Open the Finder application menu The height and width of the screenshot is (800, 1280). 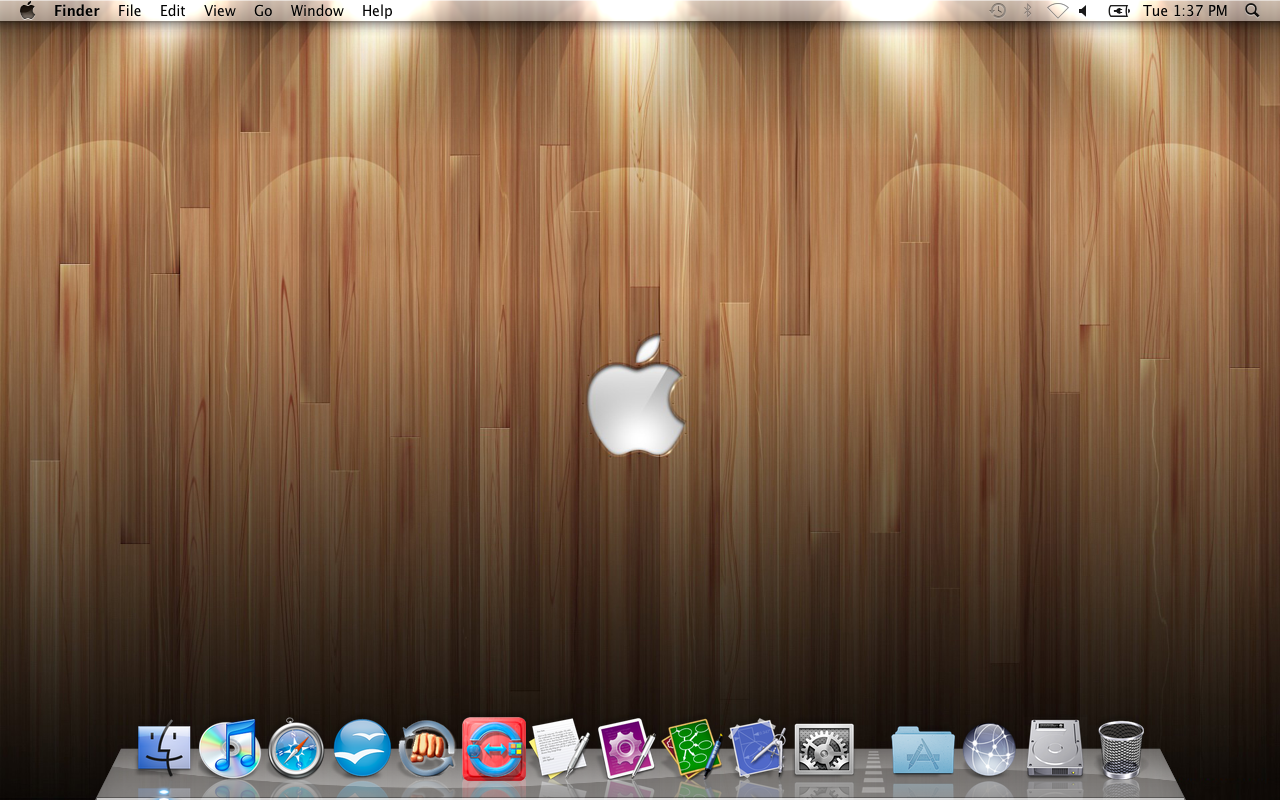pos(77,11)
